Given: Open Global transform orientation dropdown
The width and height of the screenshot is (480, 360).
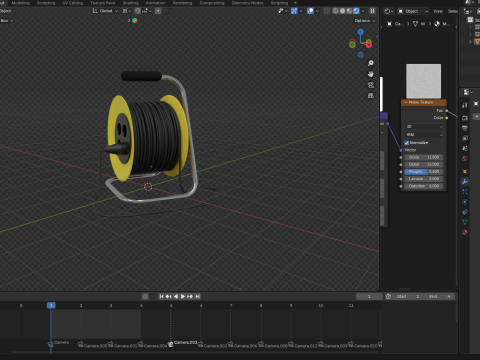Looking at the screenshot, I should [x=105, y=11].
